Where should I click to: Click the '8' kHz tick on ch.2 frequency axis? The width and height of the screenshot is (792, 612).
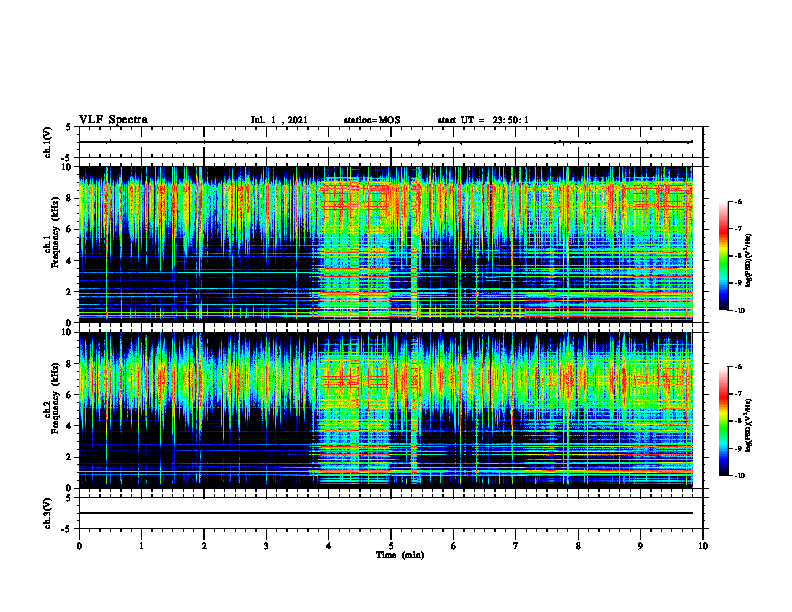coord(70,364)
